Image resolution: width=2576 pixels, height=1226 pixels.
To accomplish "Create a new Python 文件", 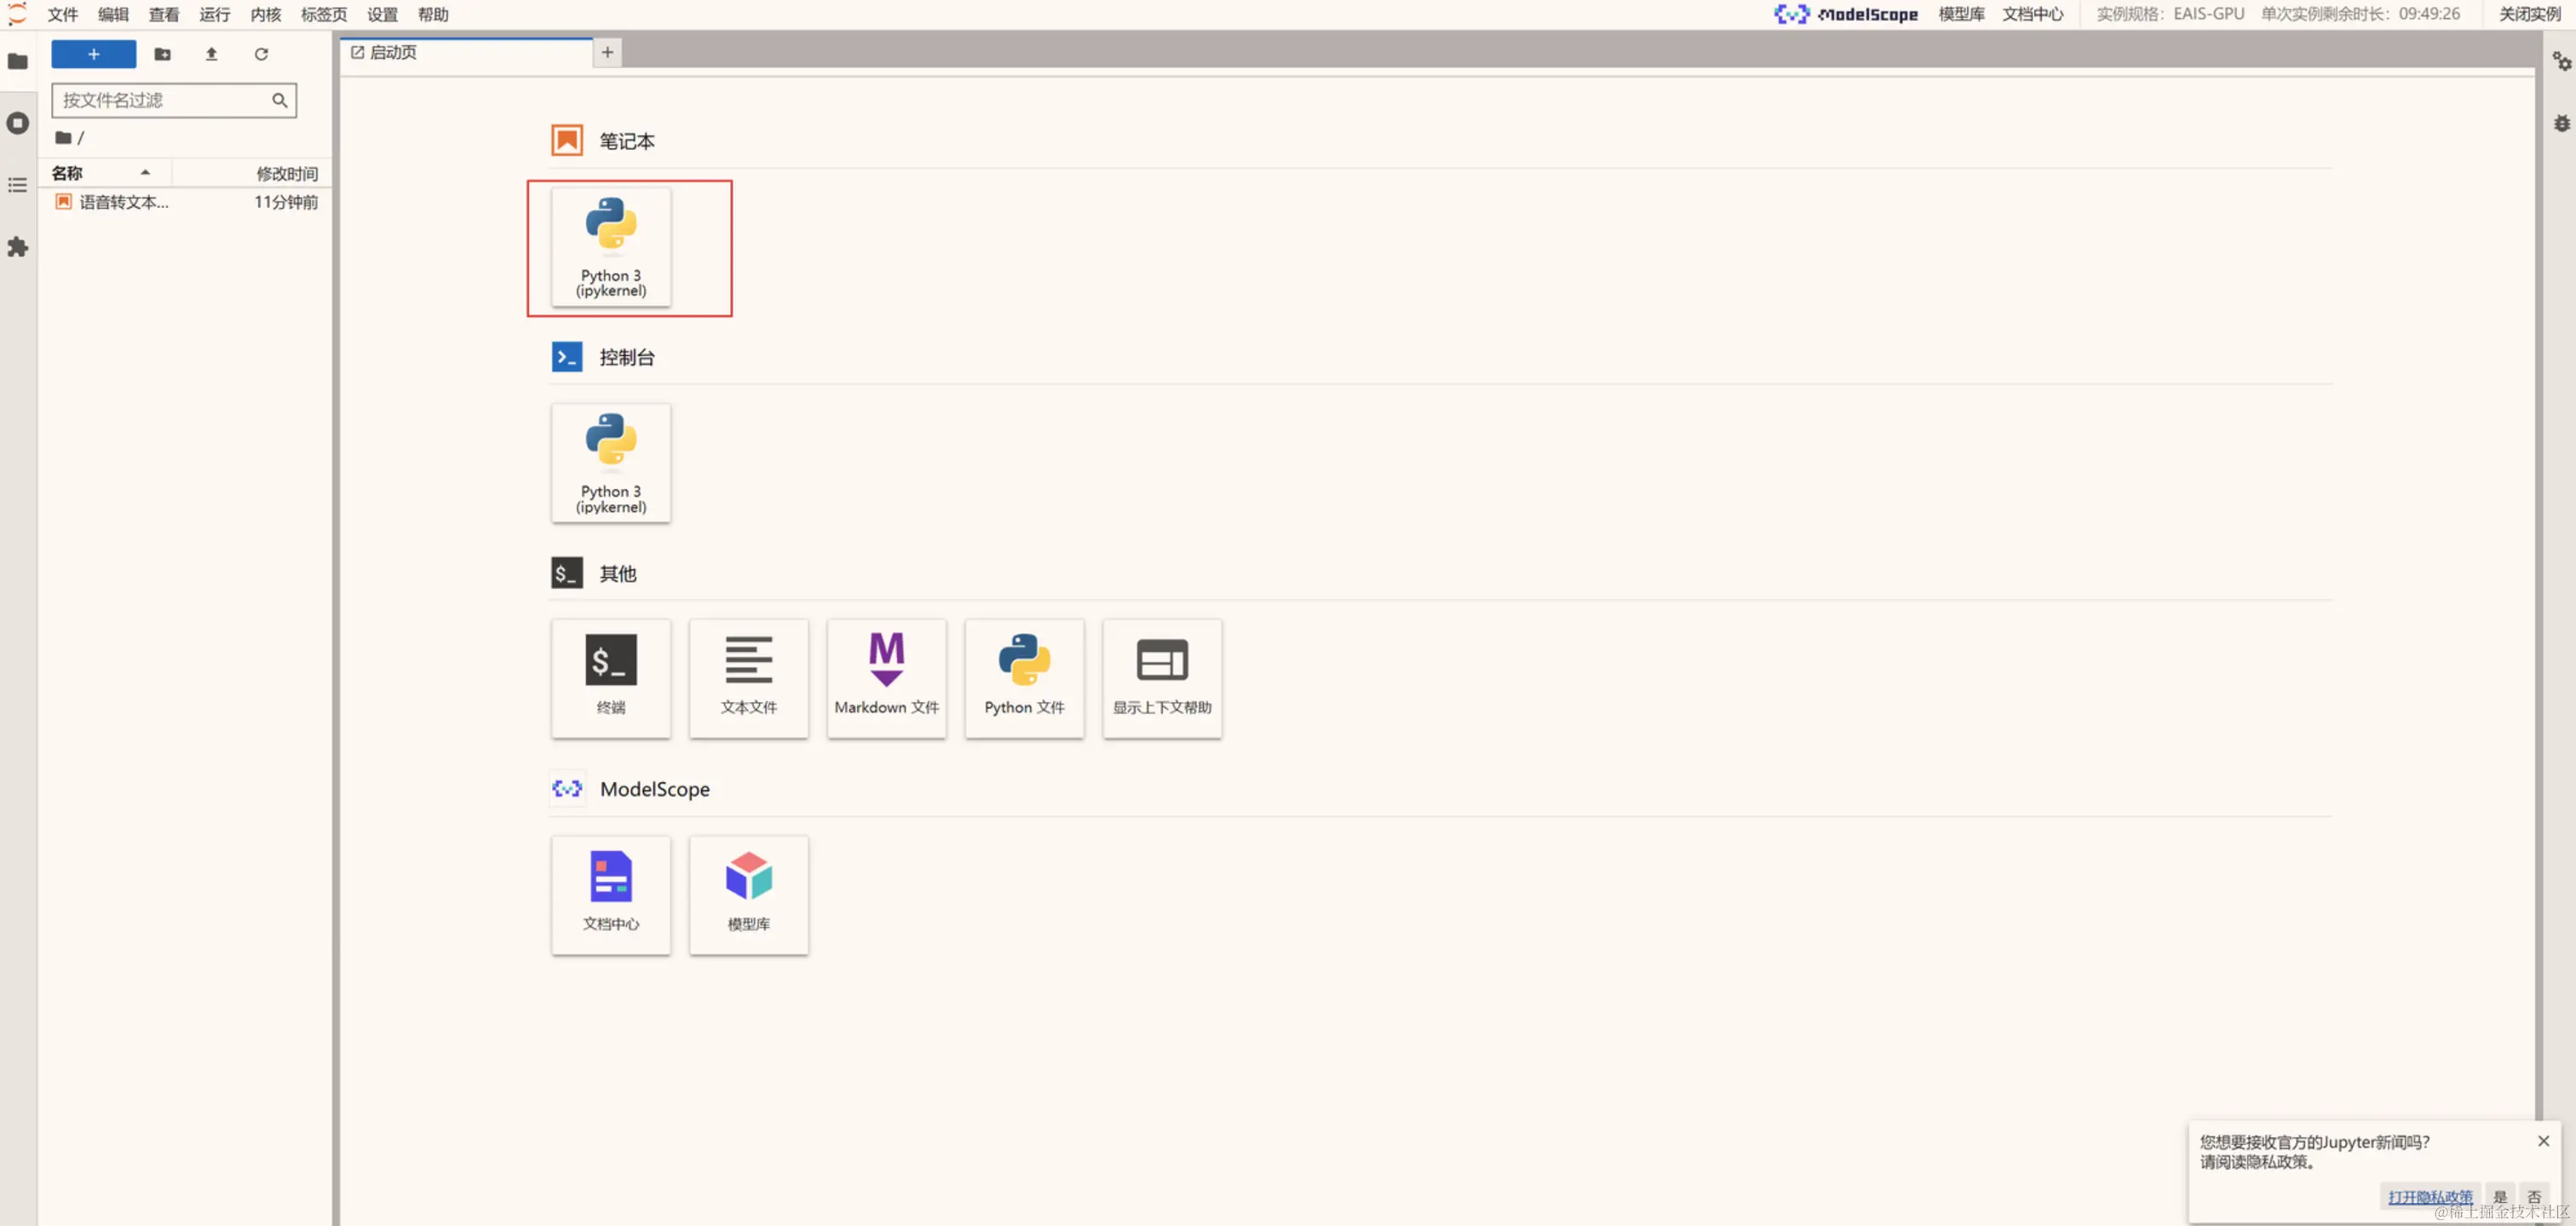I will coord(1025,679).
